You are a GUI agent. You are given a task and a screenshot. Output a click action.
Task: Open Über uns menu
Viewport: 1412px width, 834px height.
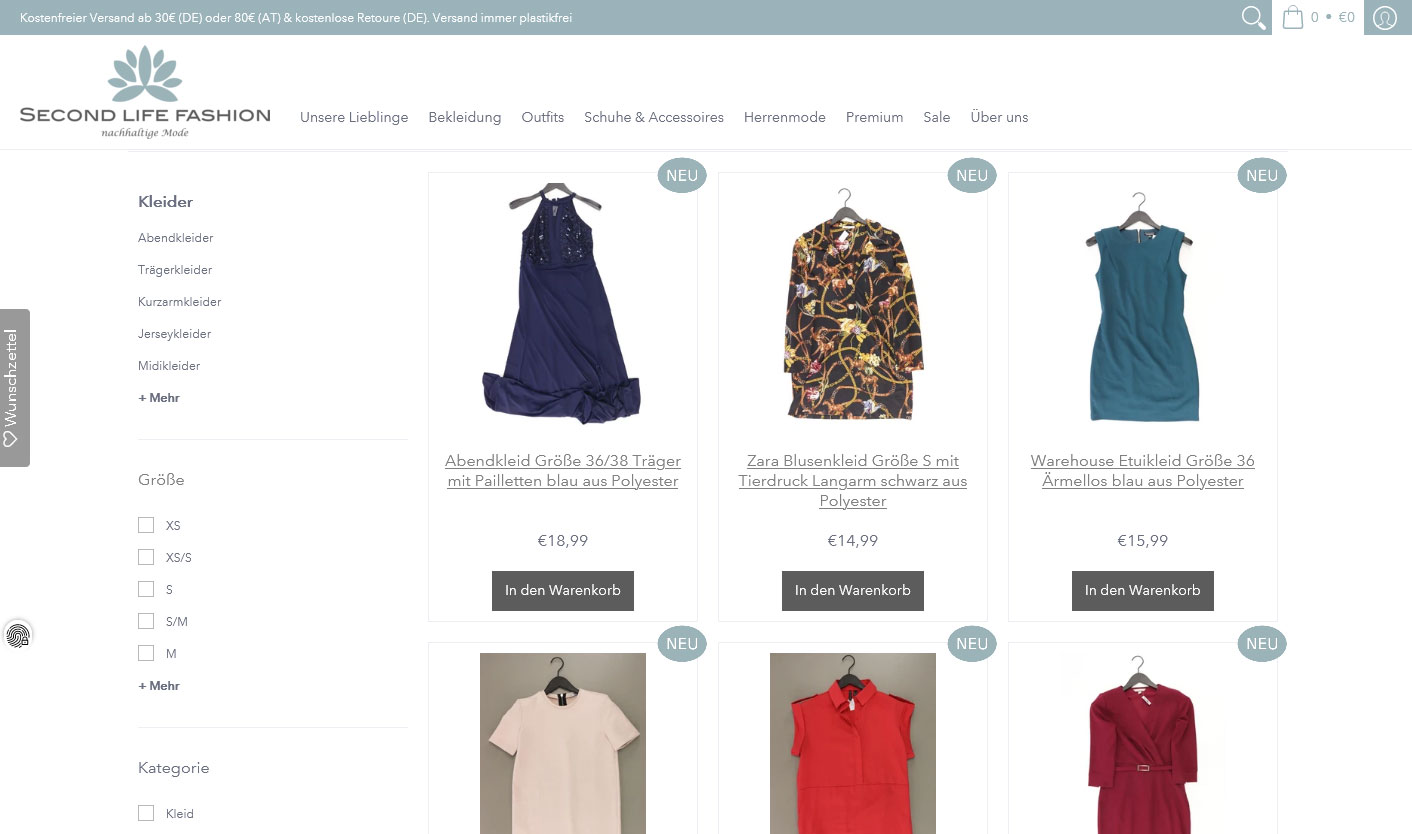999,117
